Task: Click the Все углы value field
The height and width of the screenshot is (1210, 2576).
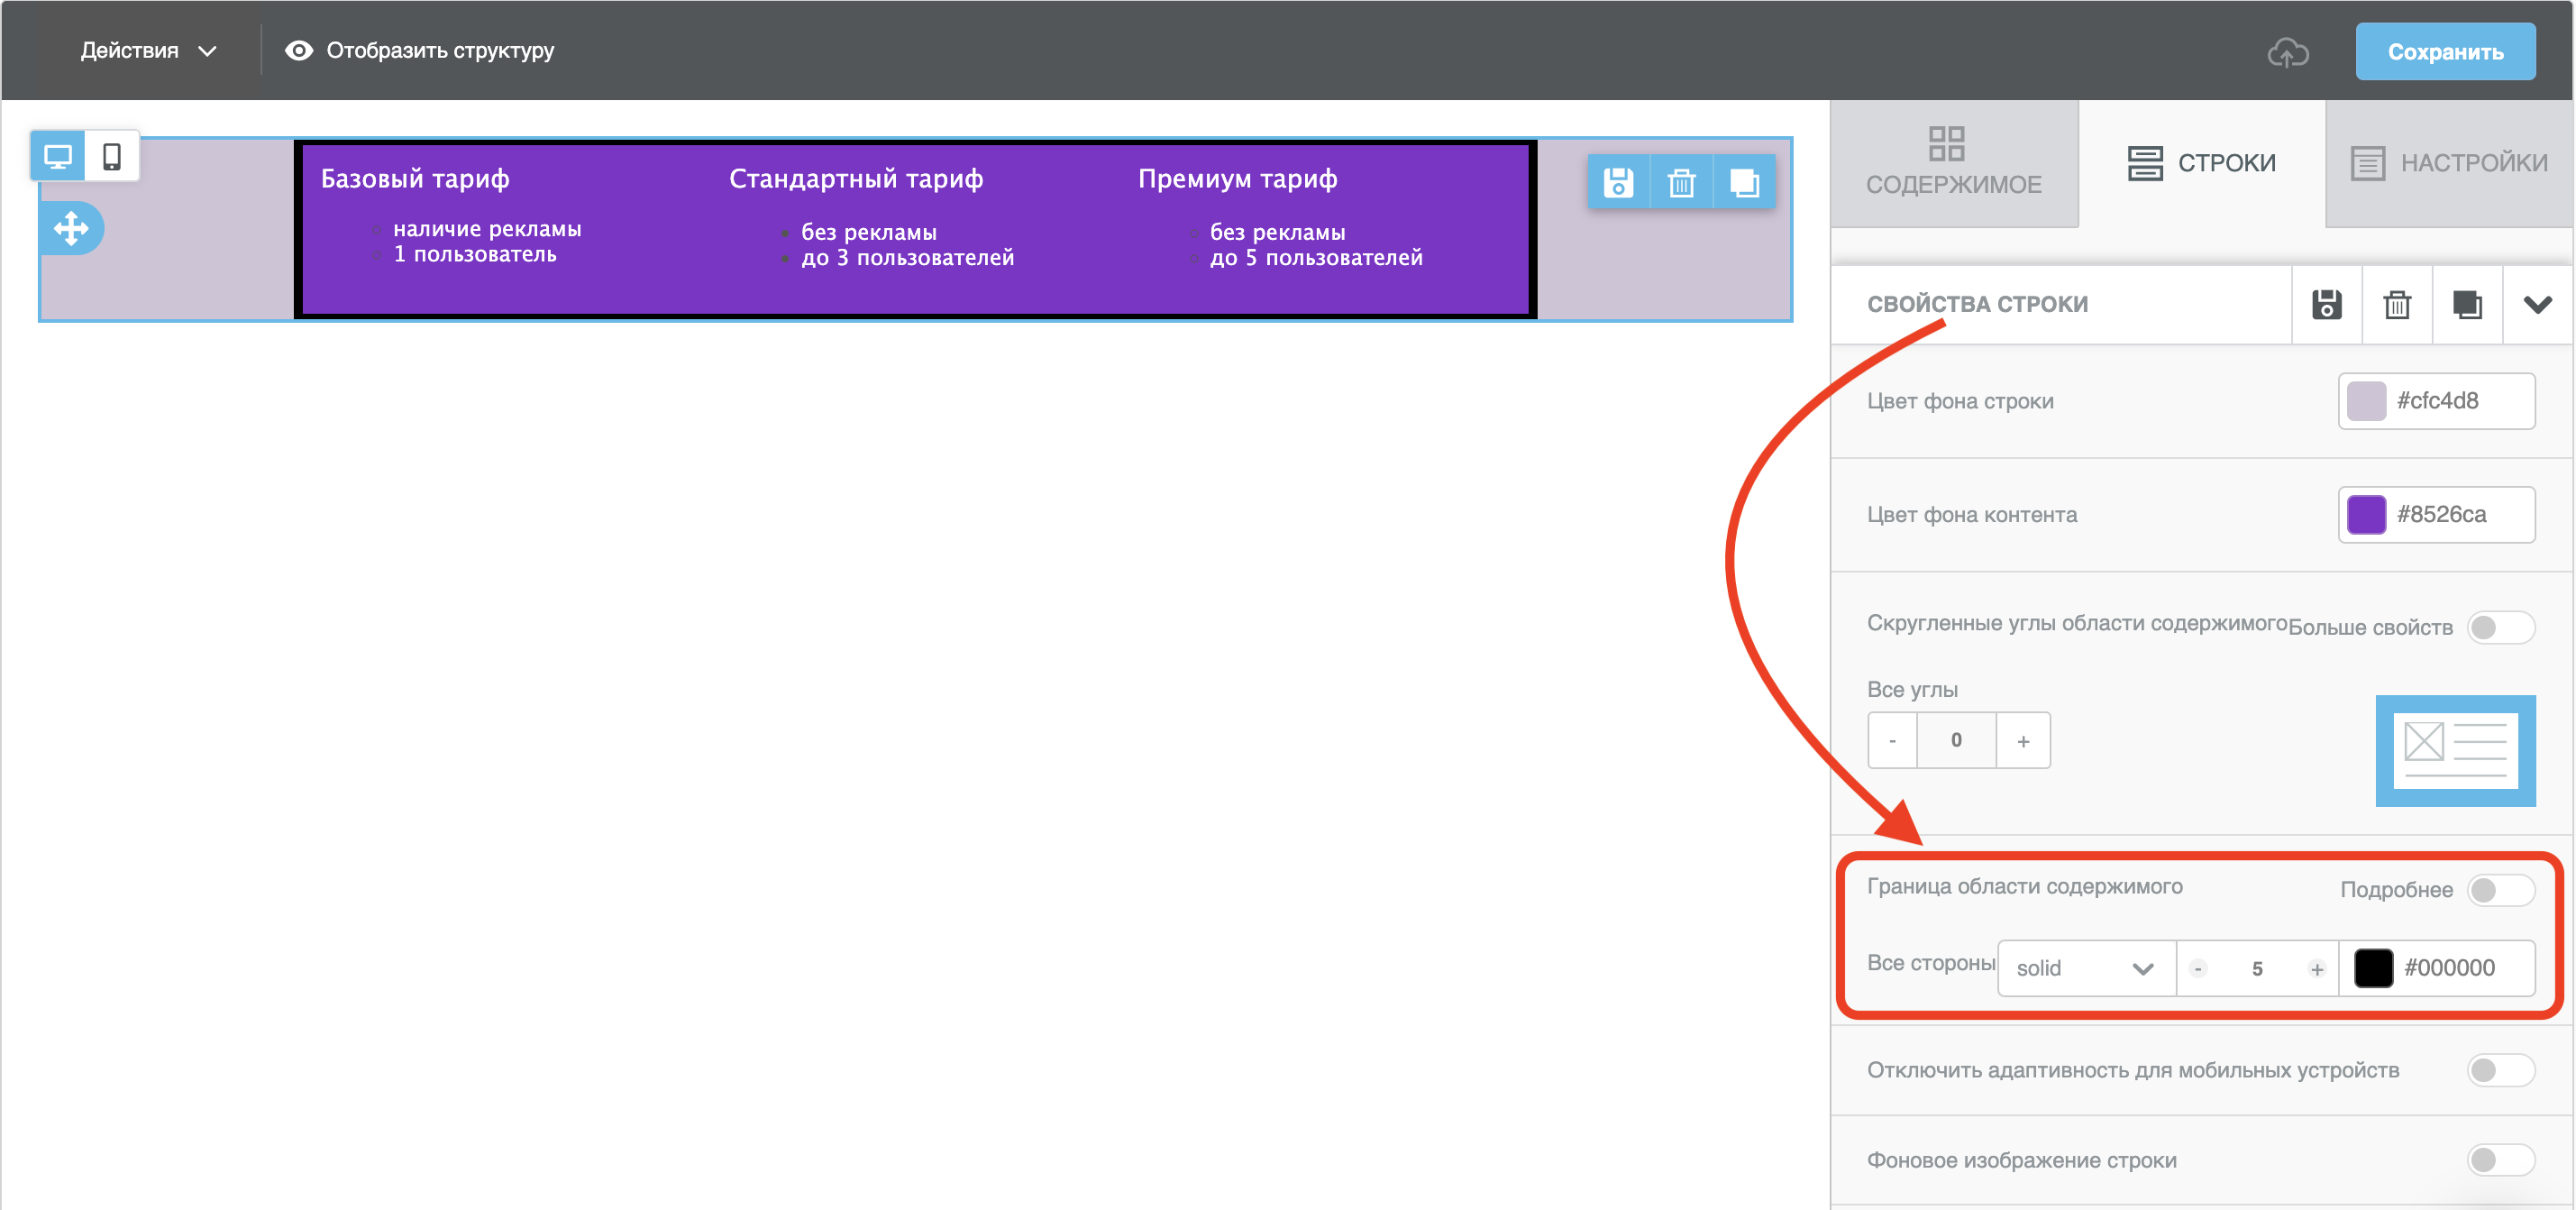Action: (x=1956, y=741)
